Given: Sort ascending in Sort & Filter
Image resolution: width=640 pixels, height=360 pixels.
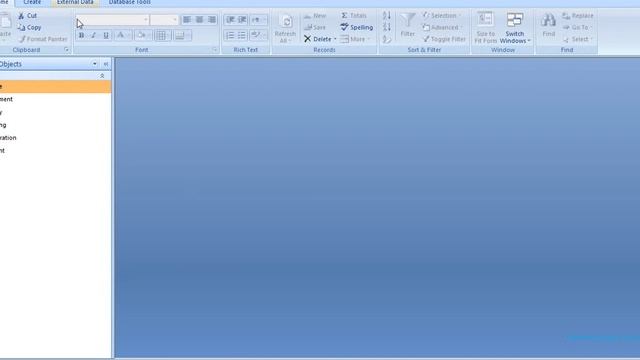Looking at the screenshot, I should pyautogui.click(x=387, y=16).
